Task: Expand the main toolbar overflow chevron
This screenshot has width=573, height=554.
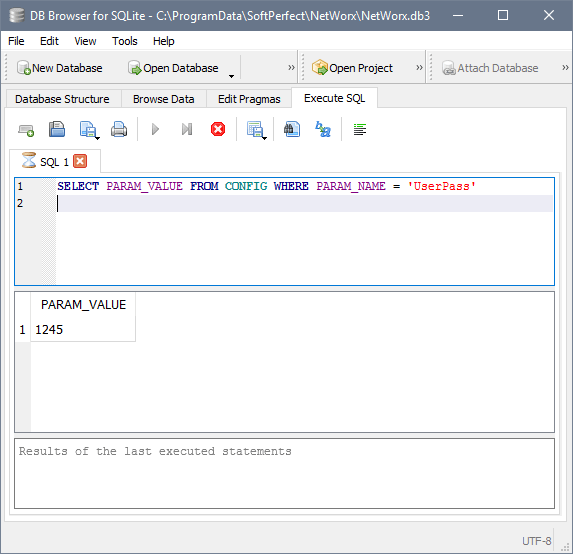Action: 291,68
